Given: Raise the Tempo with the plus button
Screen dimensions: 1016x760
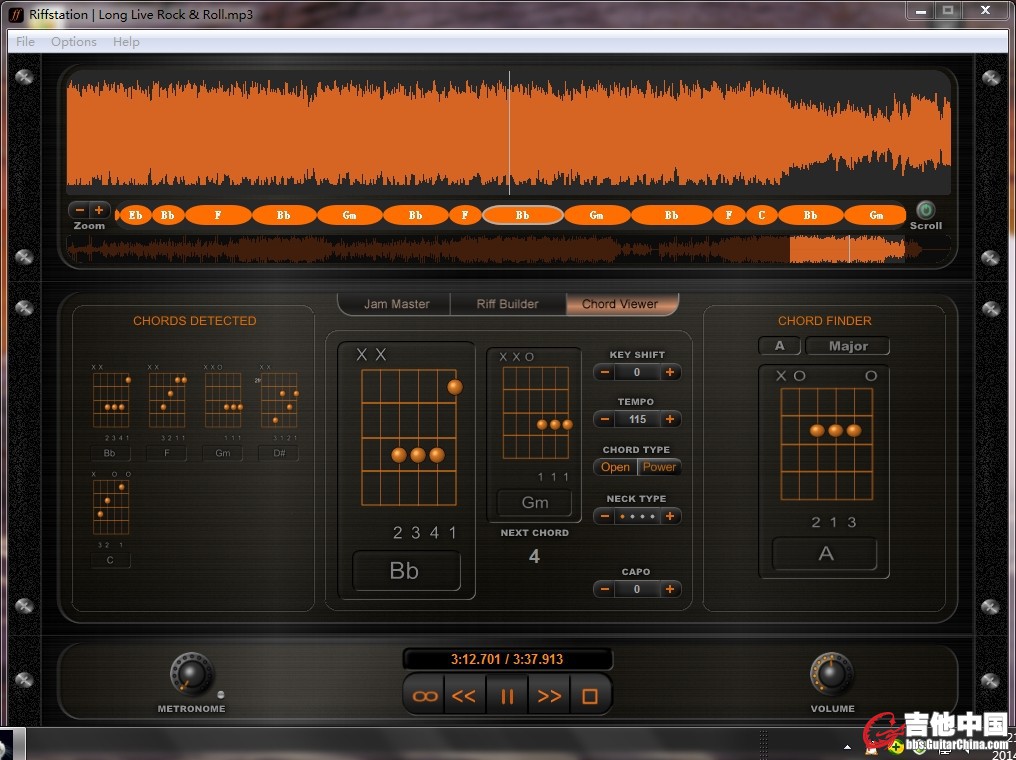Looking at the screenshot, I should (670, 419).
